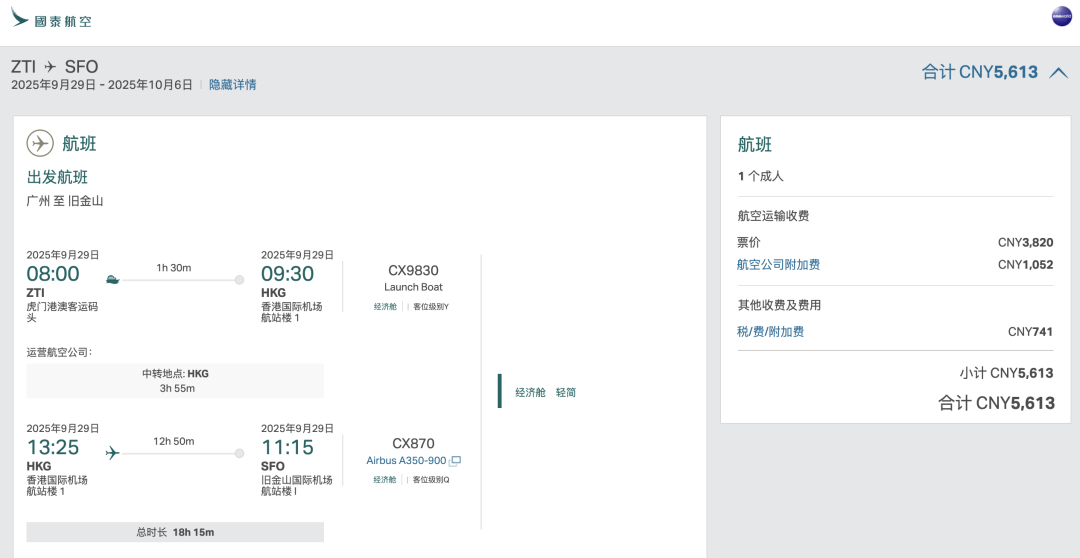Click the Launch Boat label
1080x558 pixels.
[x=413, y=287]
